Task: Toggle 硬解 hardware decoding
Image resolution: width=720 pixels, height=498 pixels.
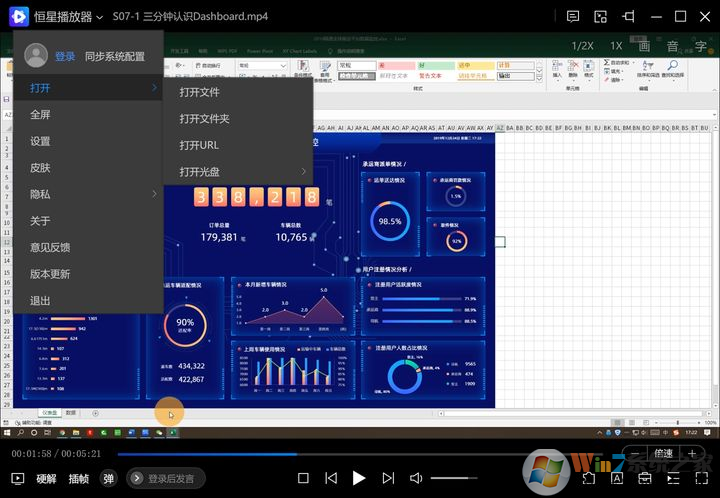Action: [46, 479]
